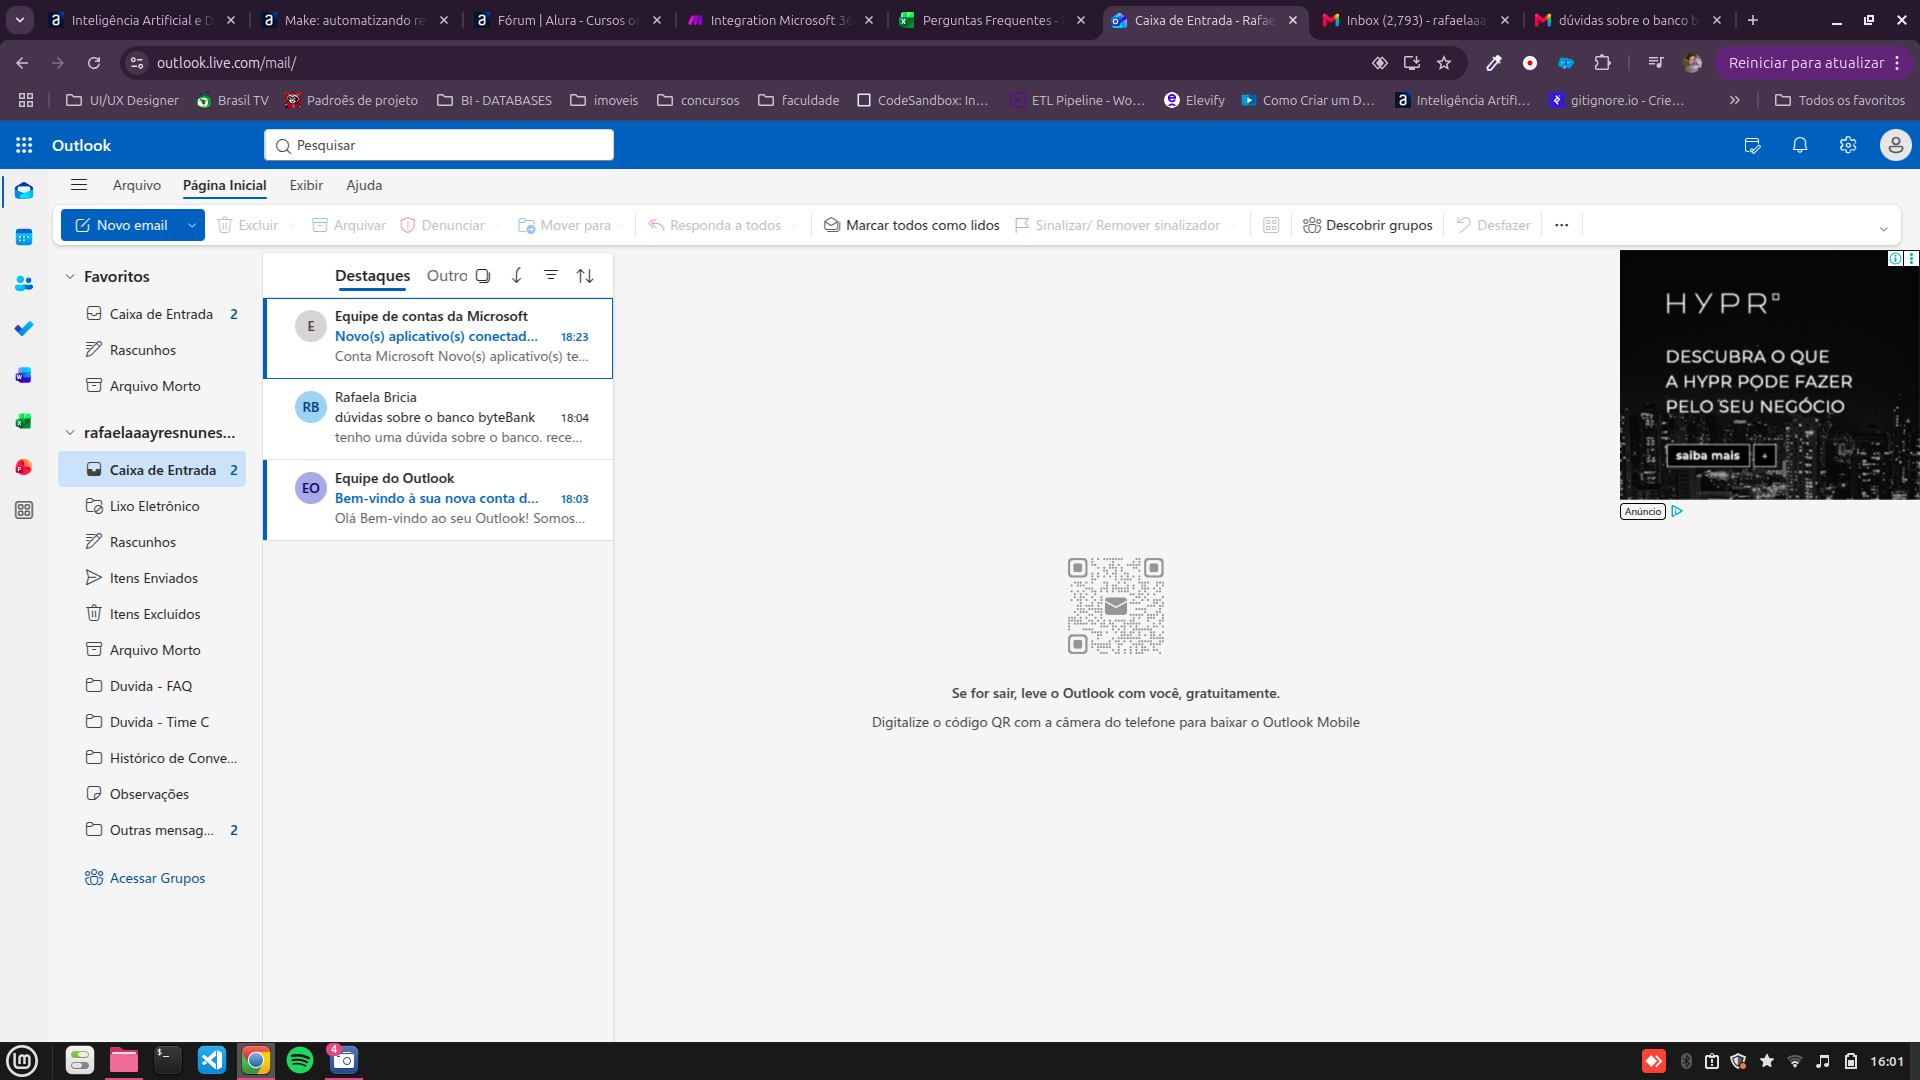Open the terminal from the taskbar
This screenshot has width=1920, height=1080.
point(168,1060)
